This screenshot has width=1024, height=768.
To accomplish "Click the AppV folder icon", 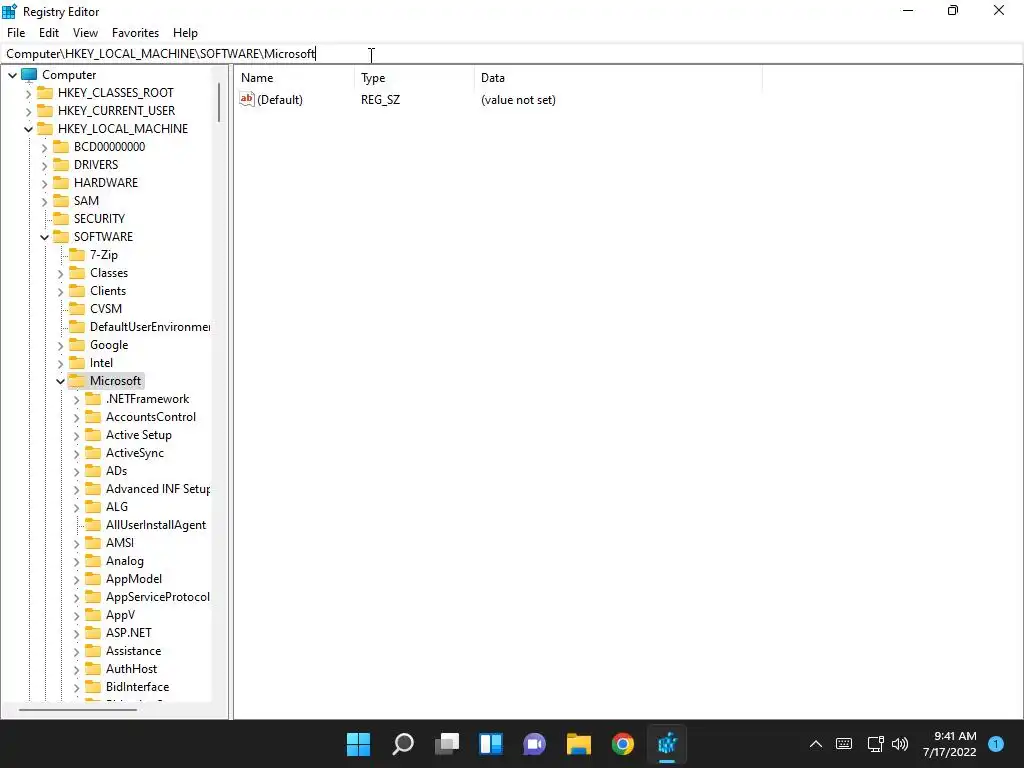I will 93,615.
